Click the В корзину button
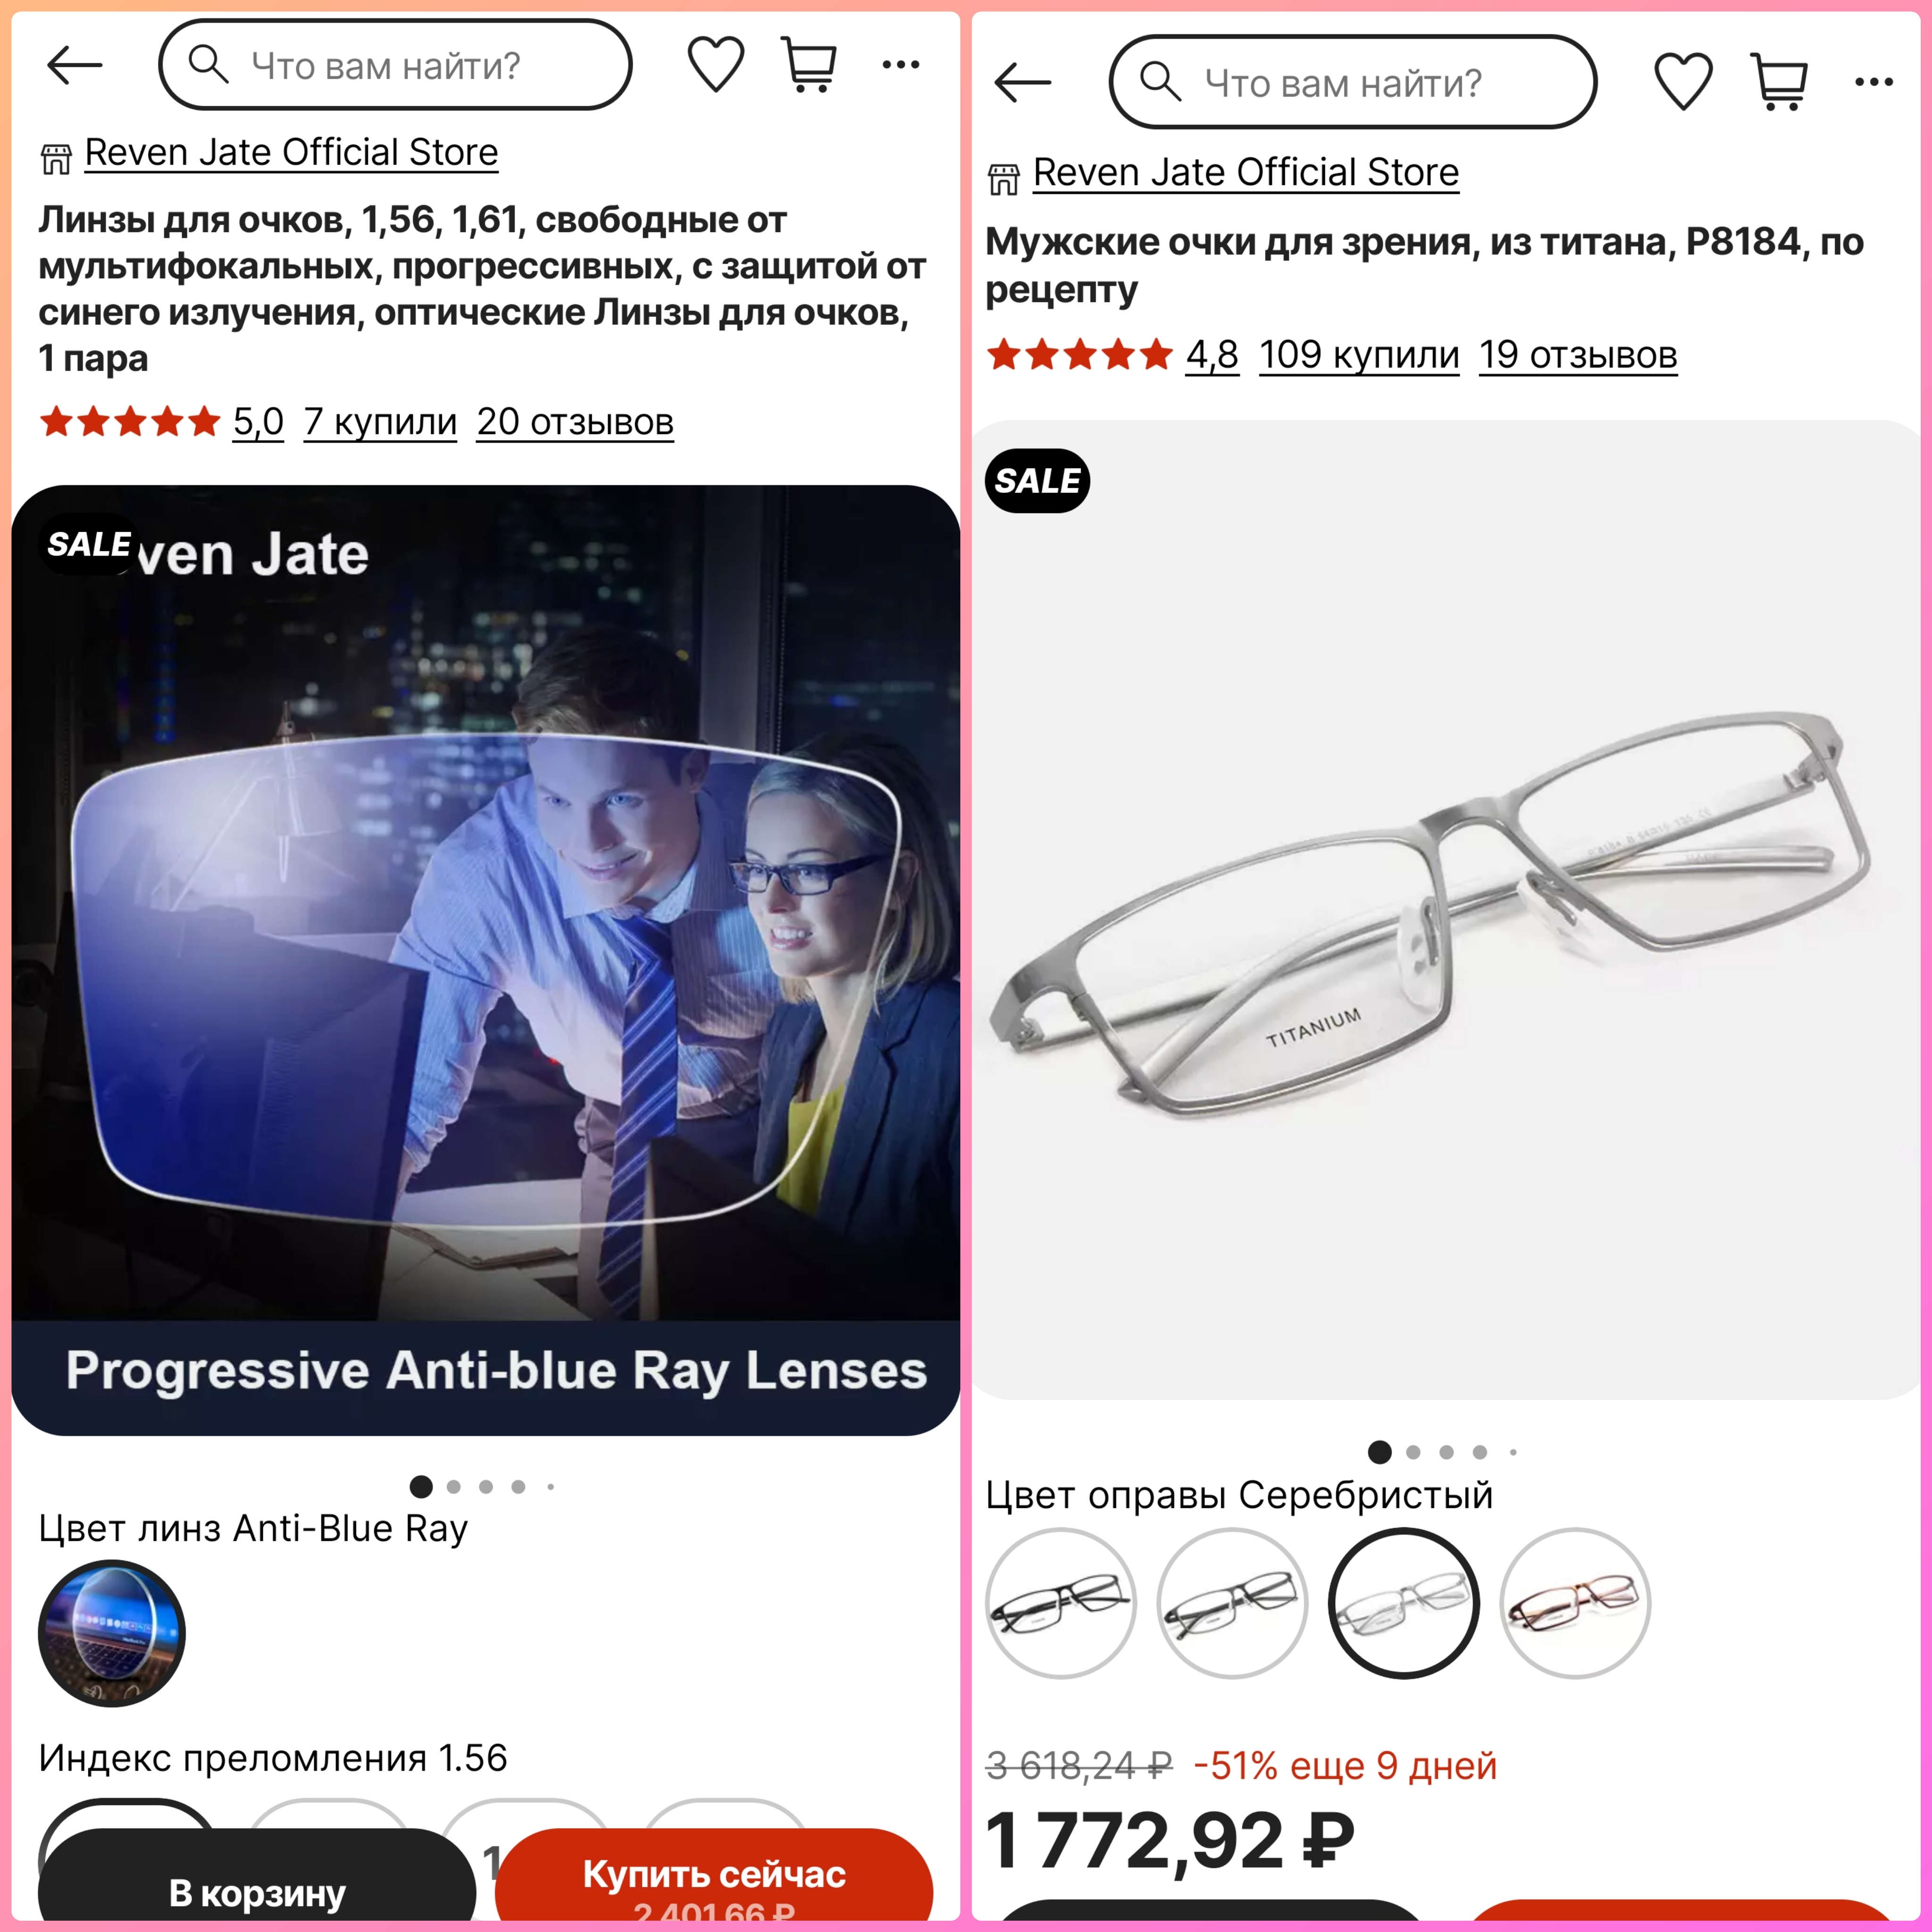Image resolution: width=1932 pixels, height=1932 pixels. point(257,1878)
